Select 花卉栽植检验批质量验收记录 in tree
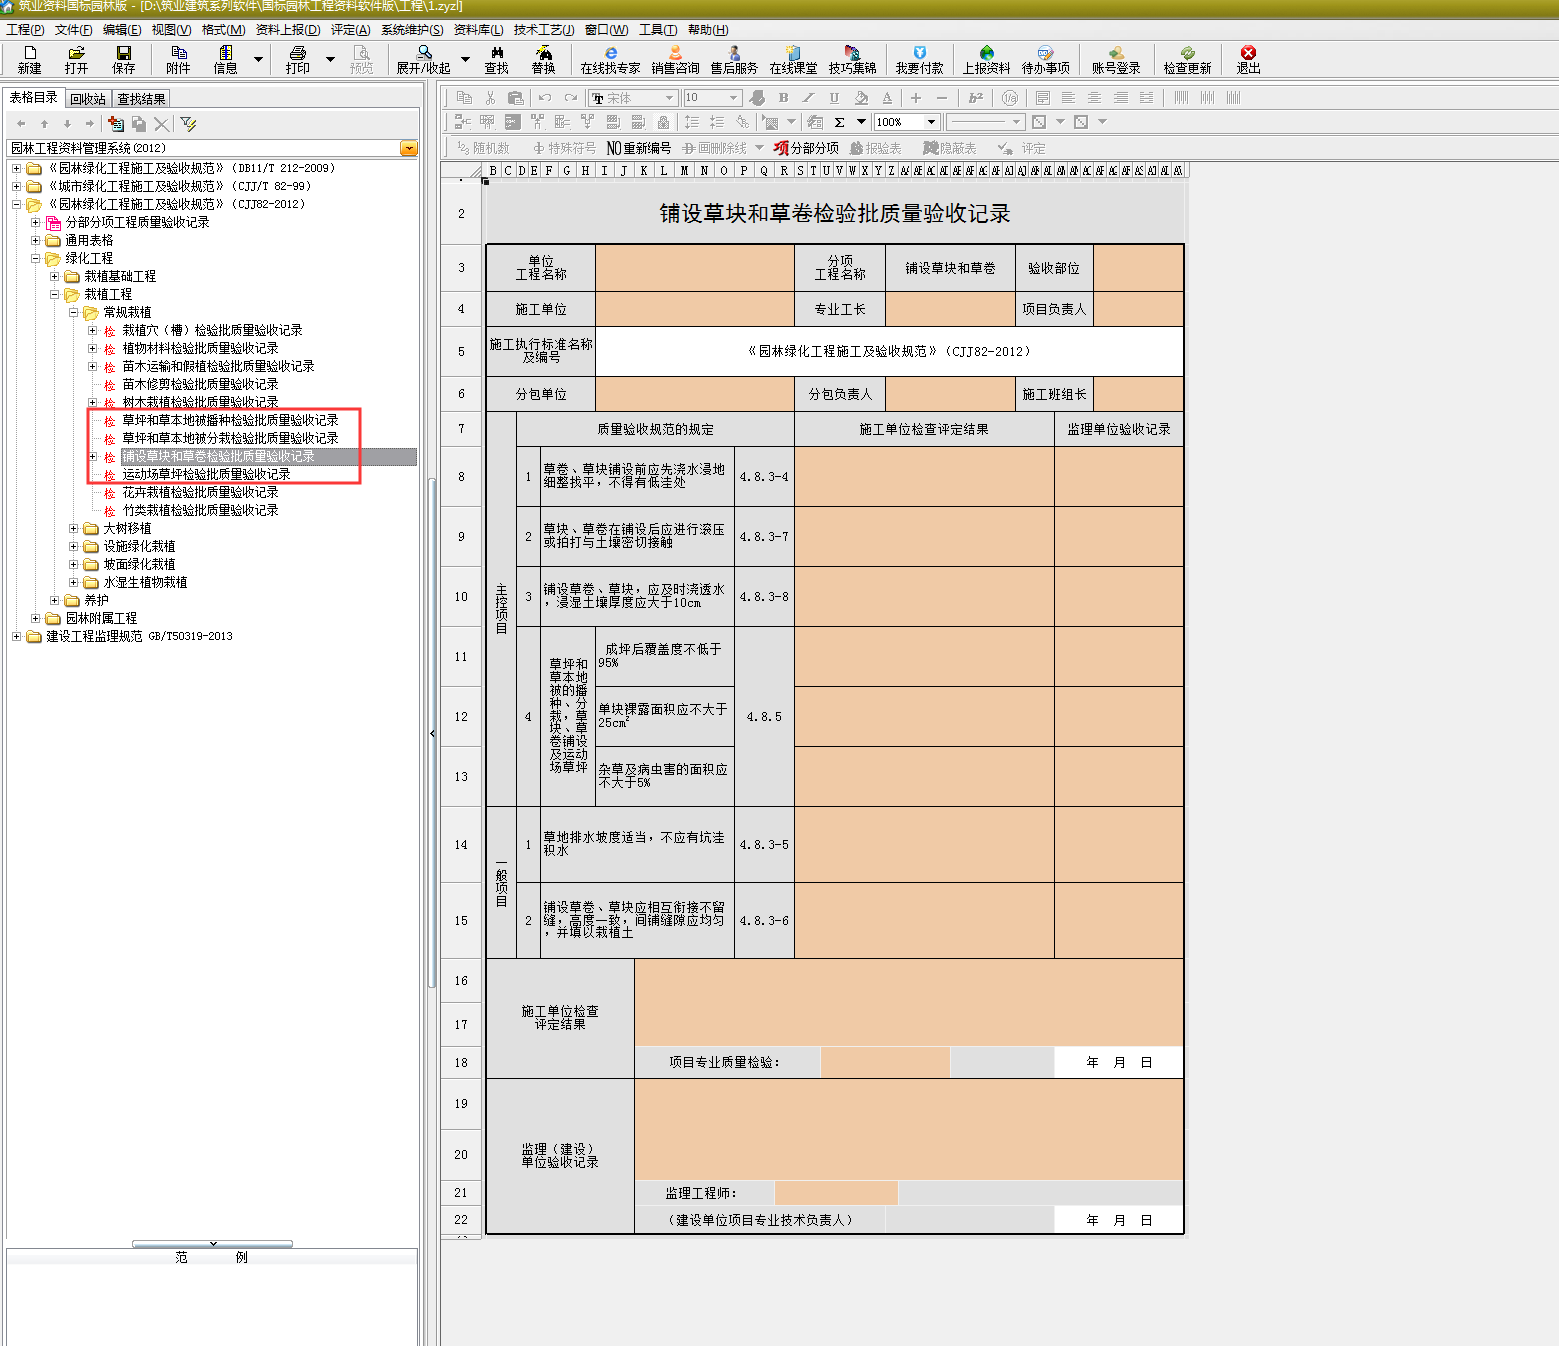1559x1346 pixels. tap(200, 492)
